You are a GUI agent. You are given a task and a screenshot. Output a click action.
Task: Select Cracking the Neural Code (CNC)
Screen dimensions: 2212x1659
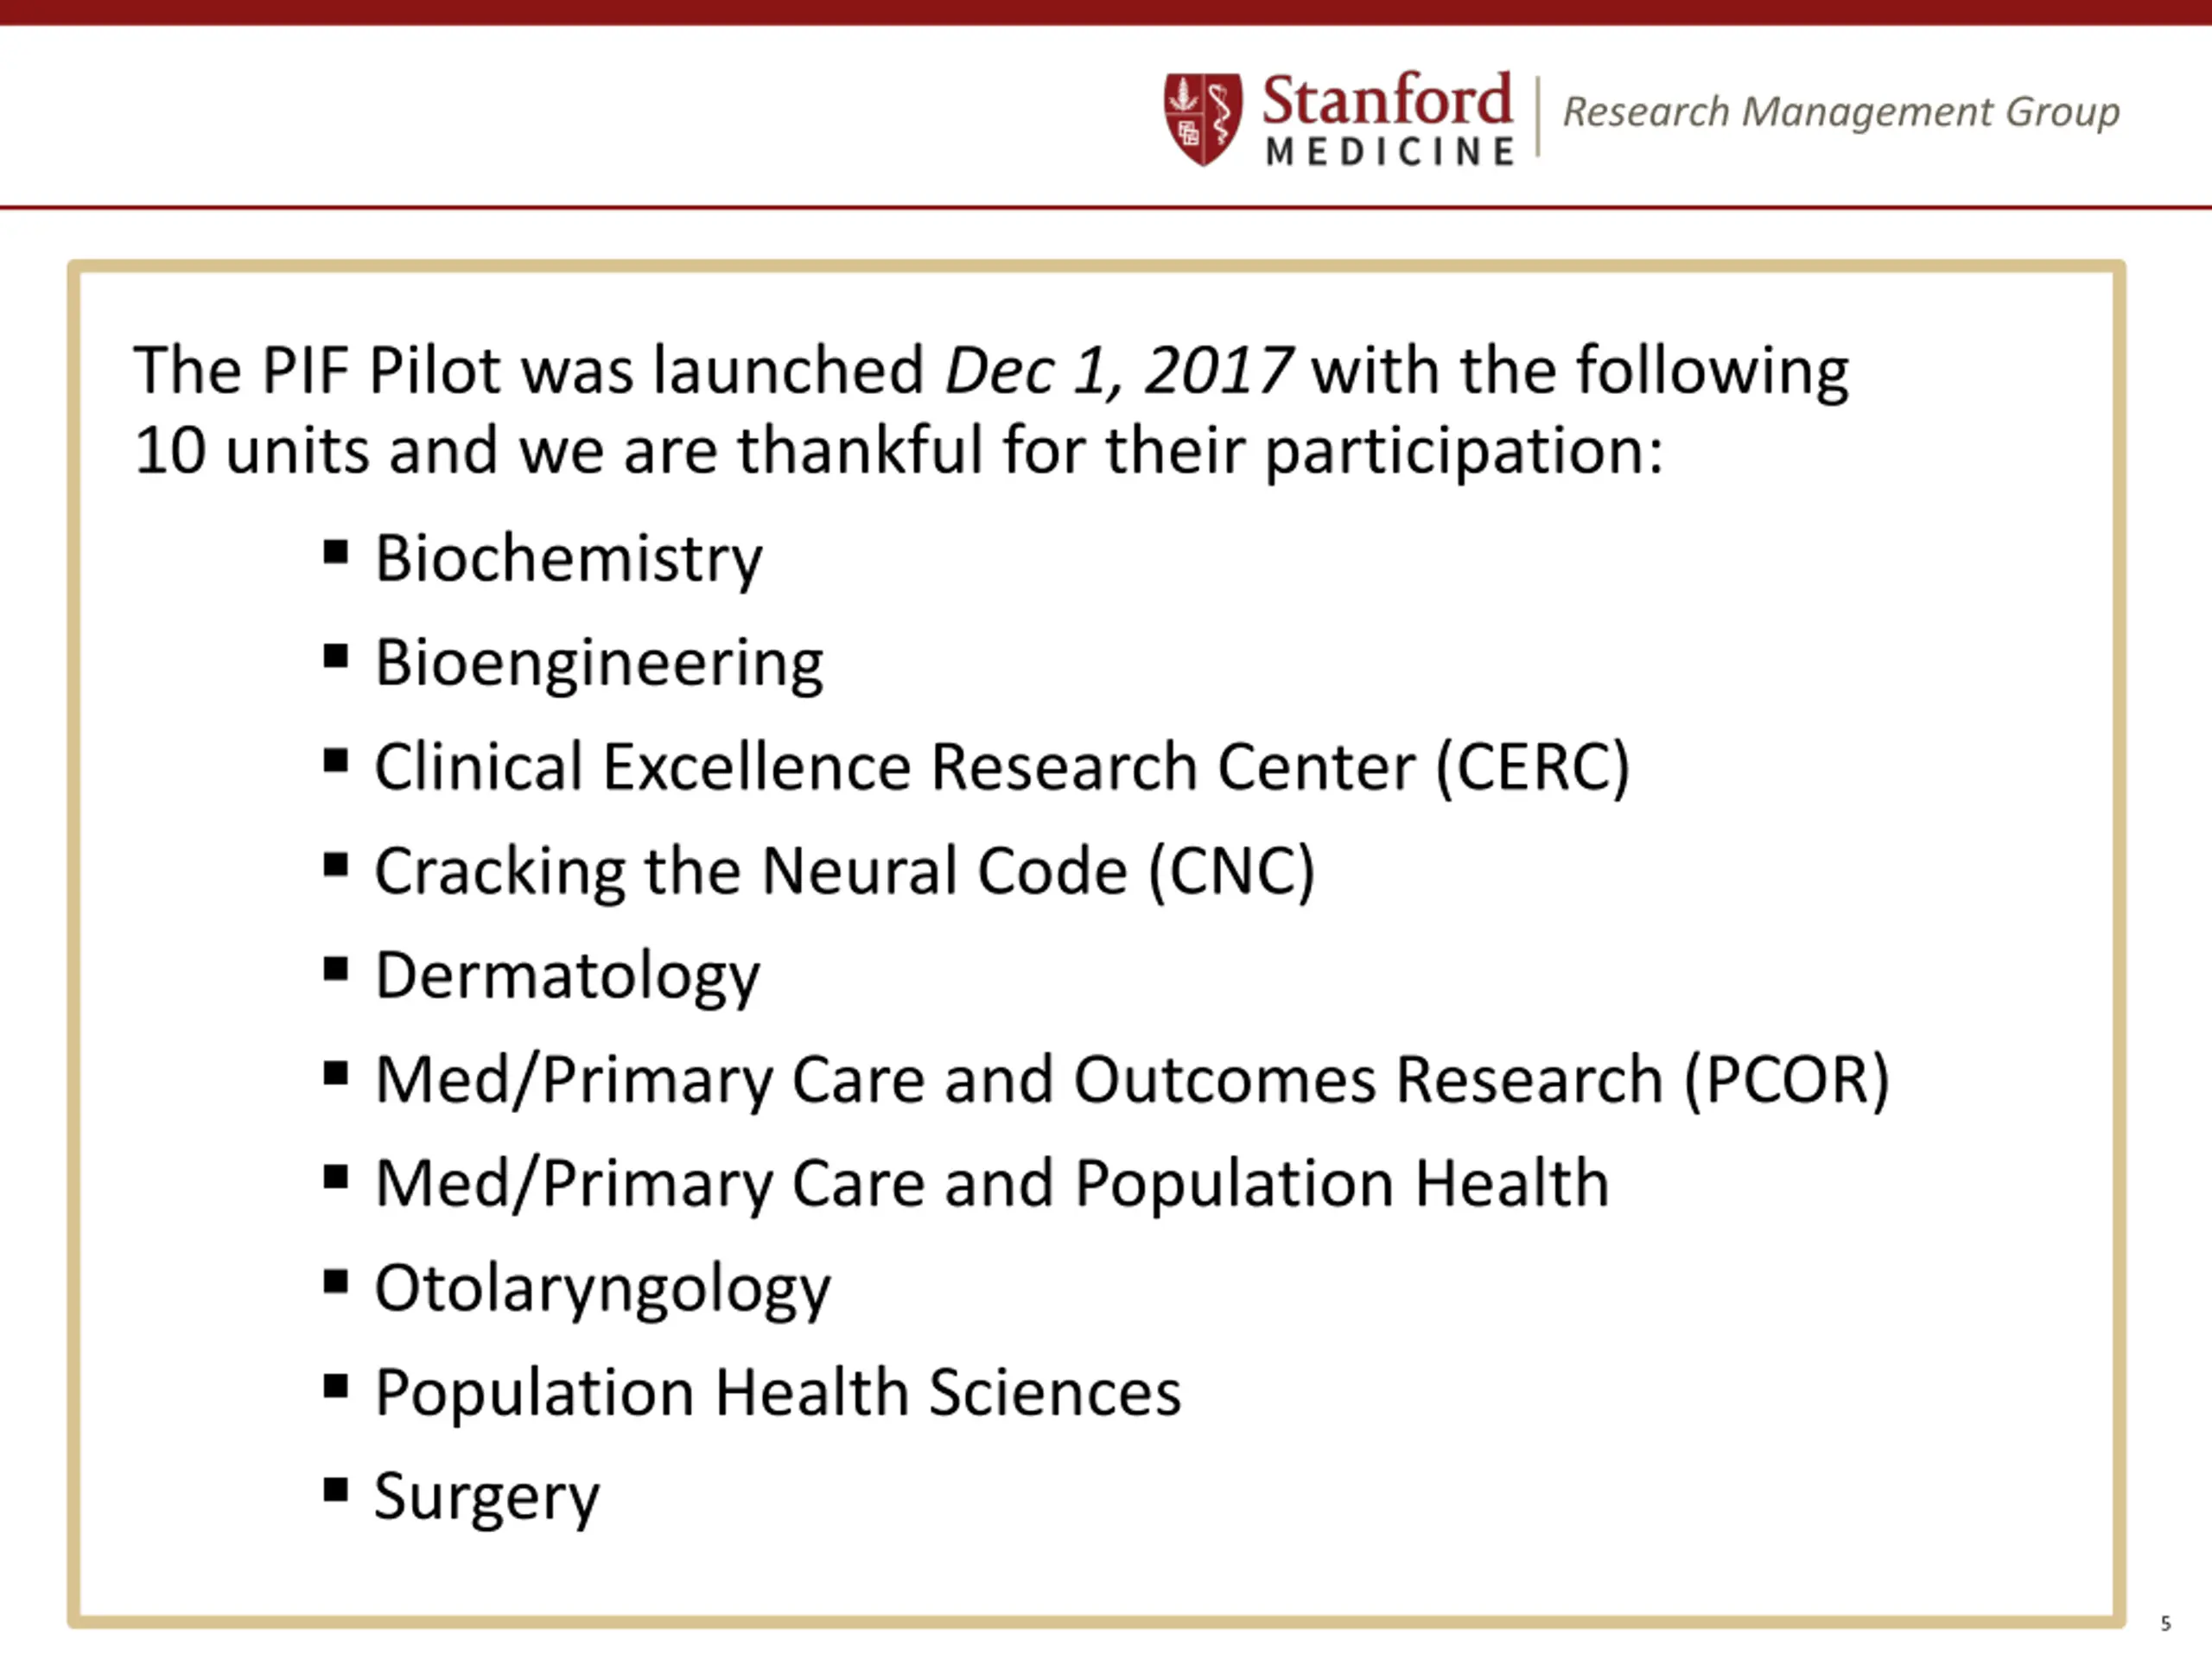pyautogui.click(x=845, y=872)
